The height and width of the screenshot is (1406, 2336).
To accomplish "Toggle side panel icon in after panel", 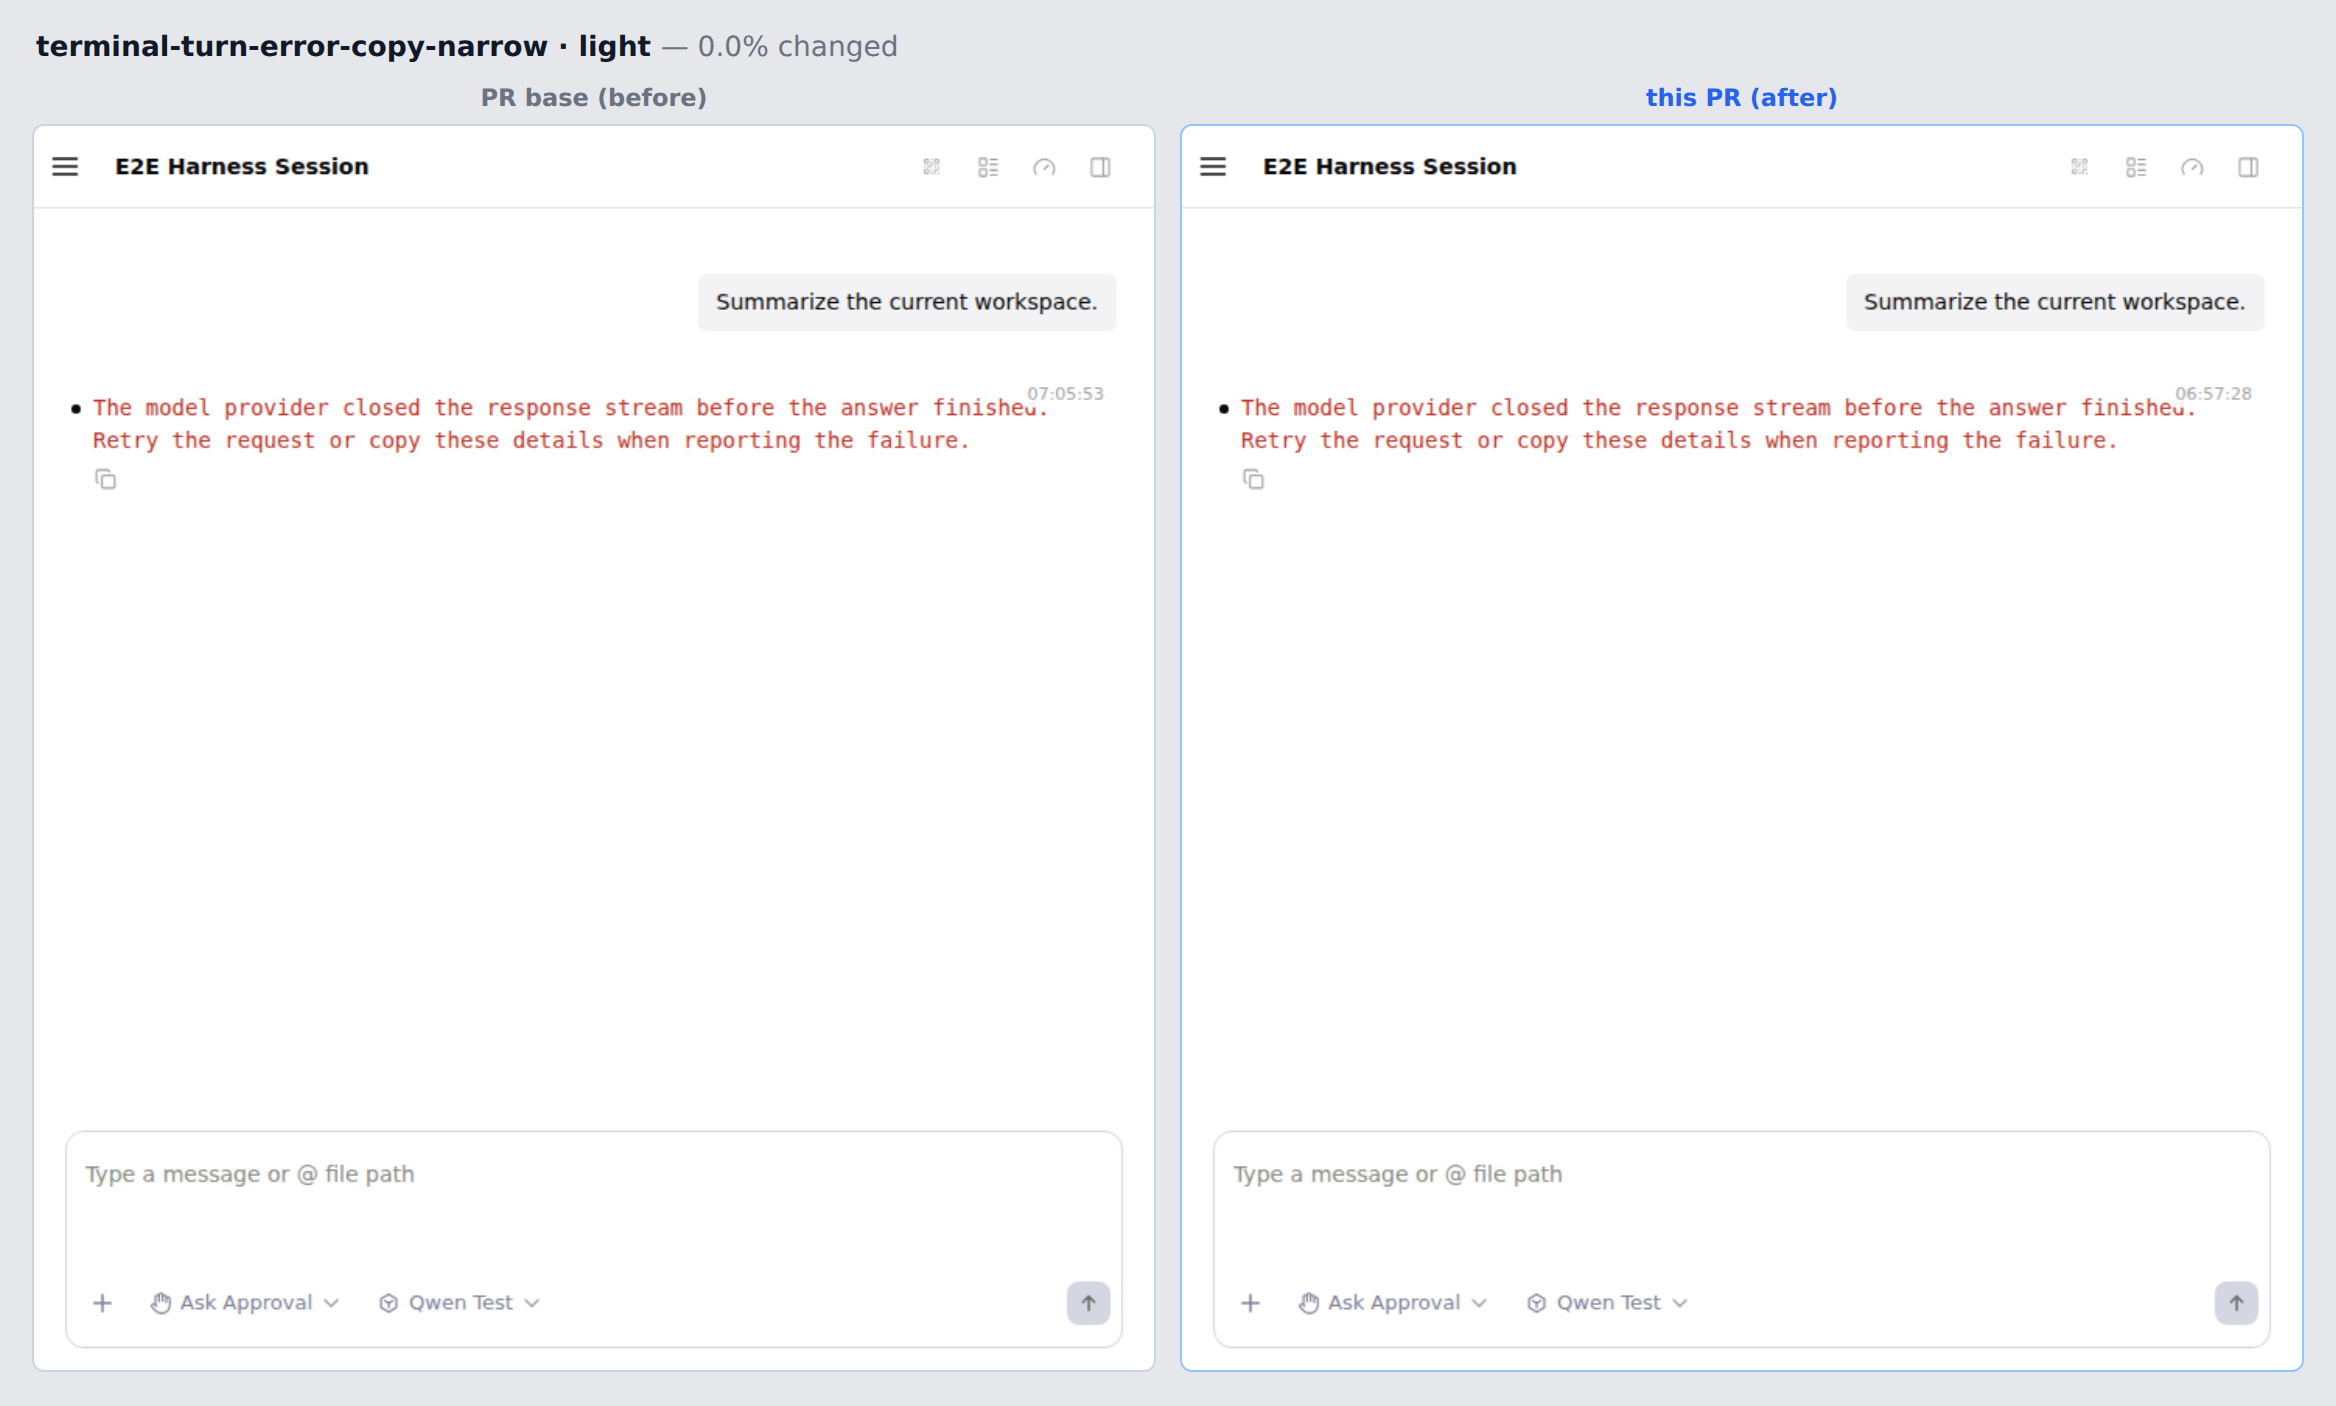I will [2248, 167].
